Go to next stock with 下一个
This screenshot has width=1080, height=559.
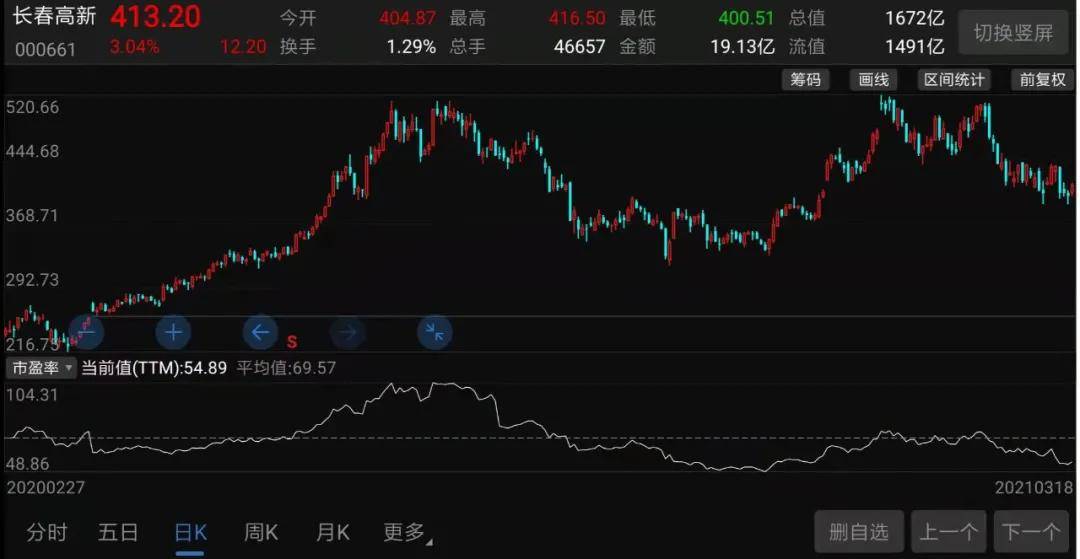click(x=1031, y=531)
